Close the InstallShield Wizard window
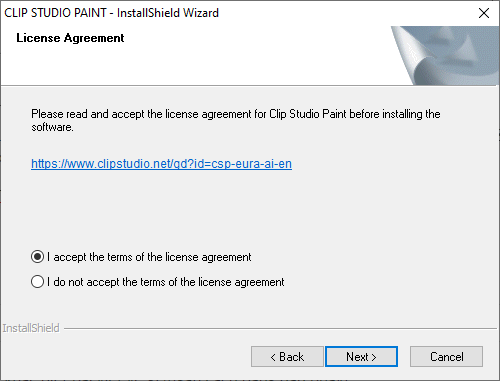The height and width of the screenshot is (381, 500). 484,13
